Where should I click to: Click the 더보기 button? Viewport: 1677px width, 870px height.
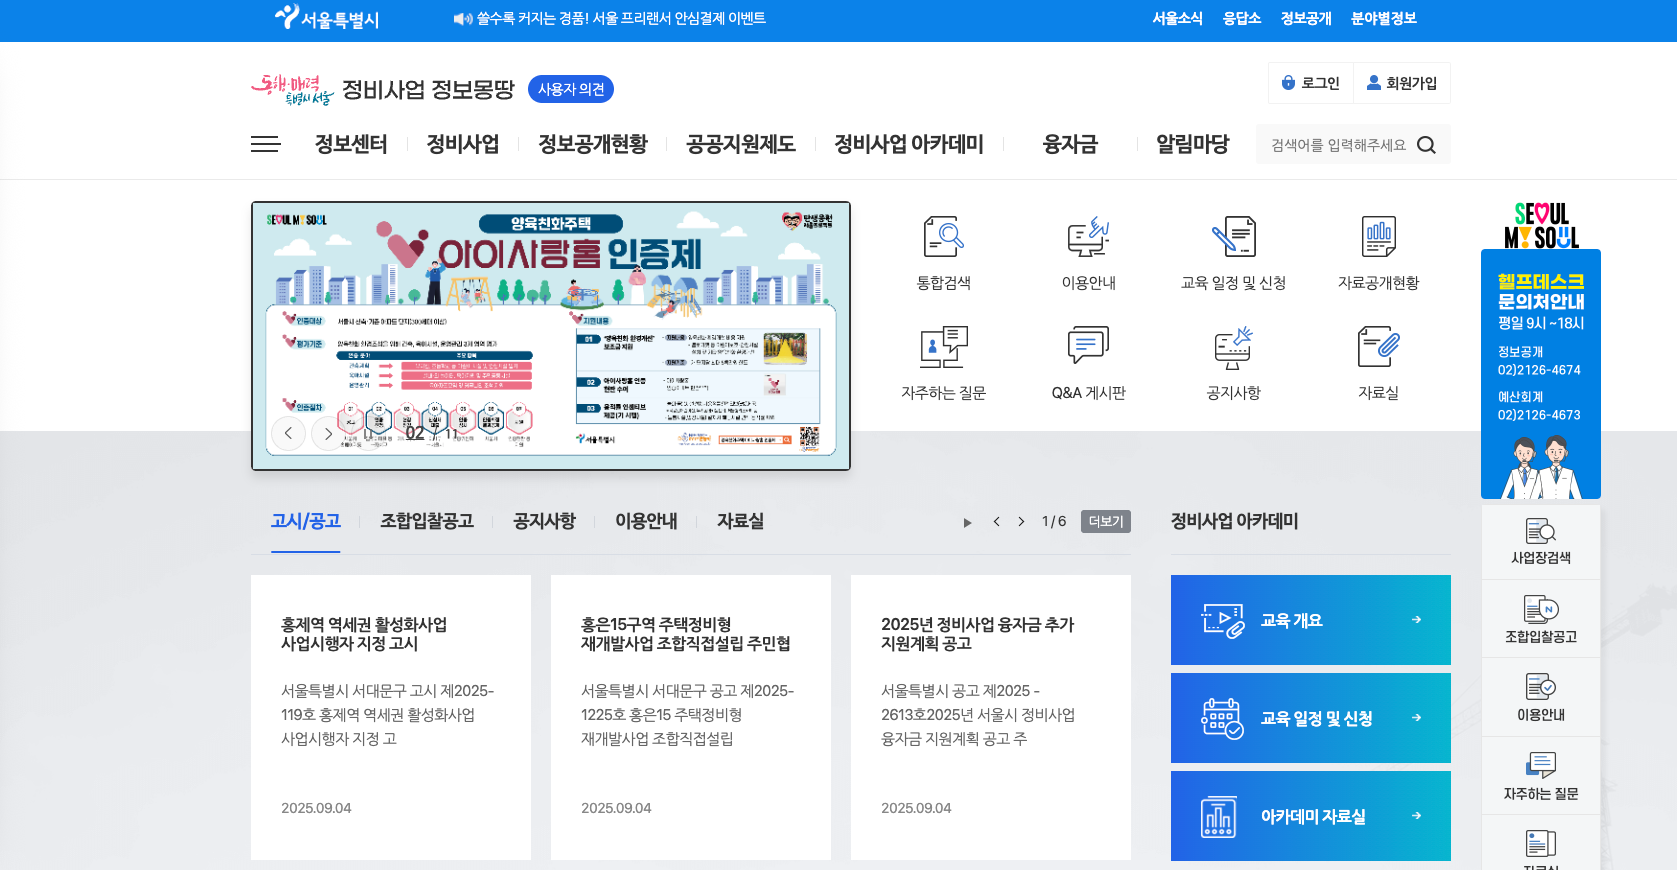pos(1106,522)
